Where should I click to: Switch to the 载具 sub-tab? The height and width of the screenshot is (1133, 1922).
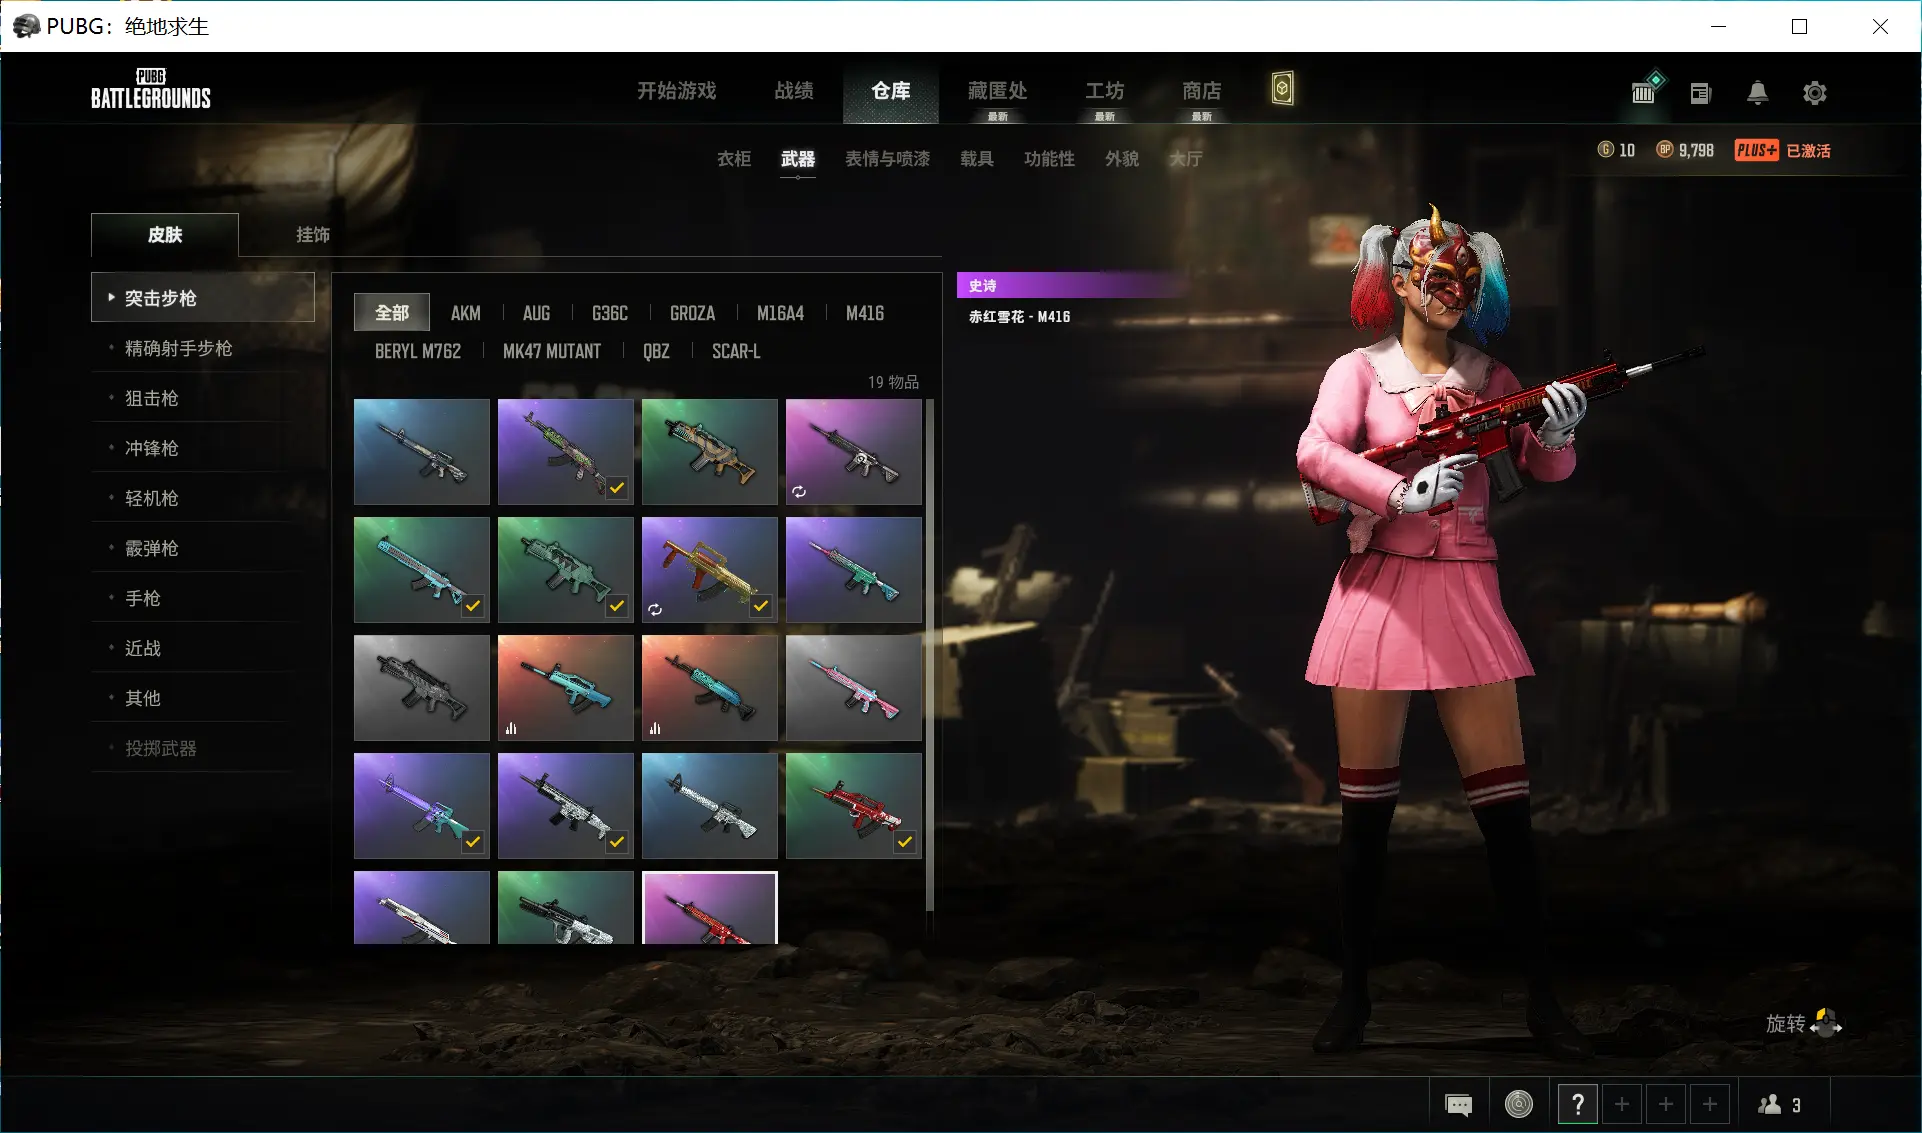point(977,158)
